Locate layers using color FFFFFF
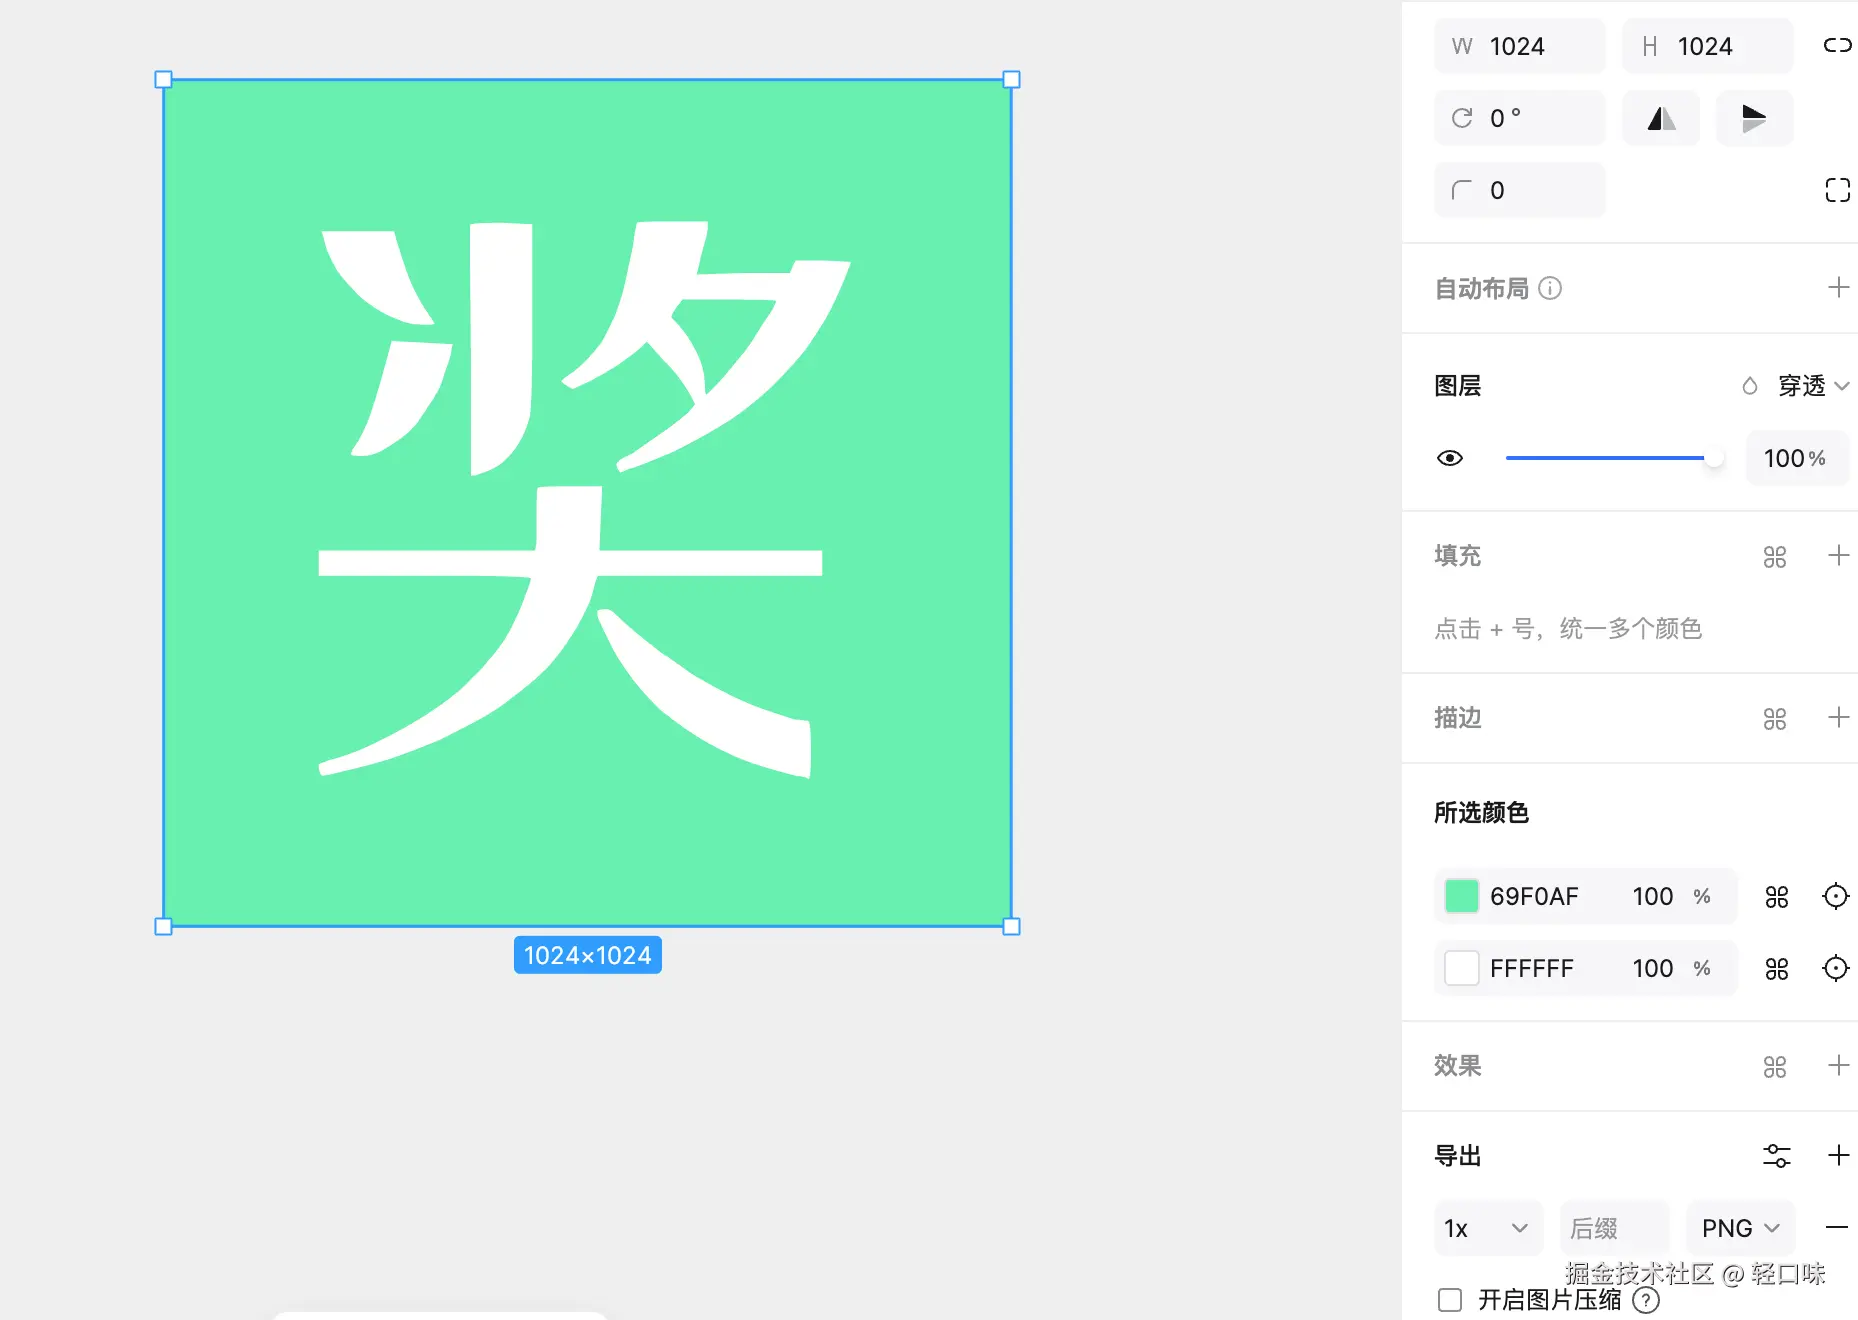 click(1836, 968)
